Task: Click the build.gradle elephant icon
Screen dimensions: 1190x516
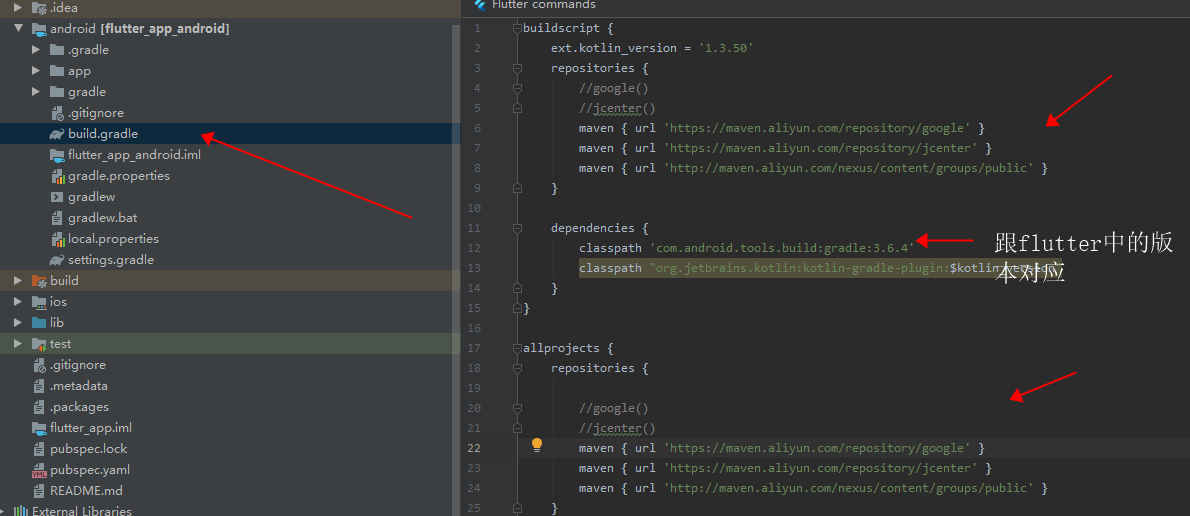Action: 56,134
